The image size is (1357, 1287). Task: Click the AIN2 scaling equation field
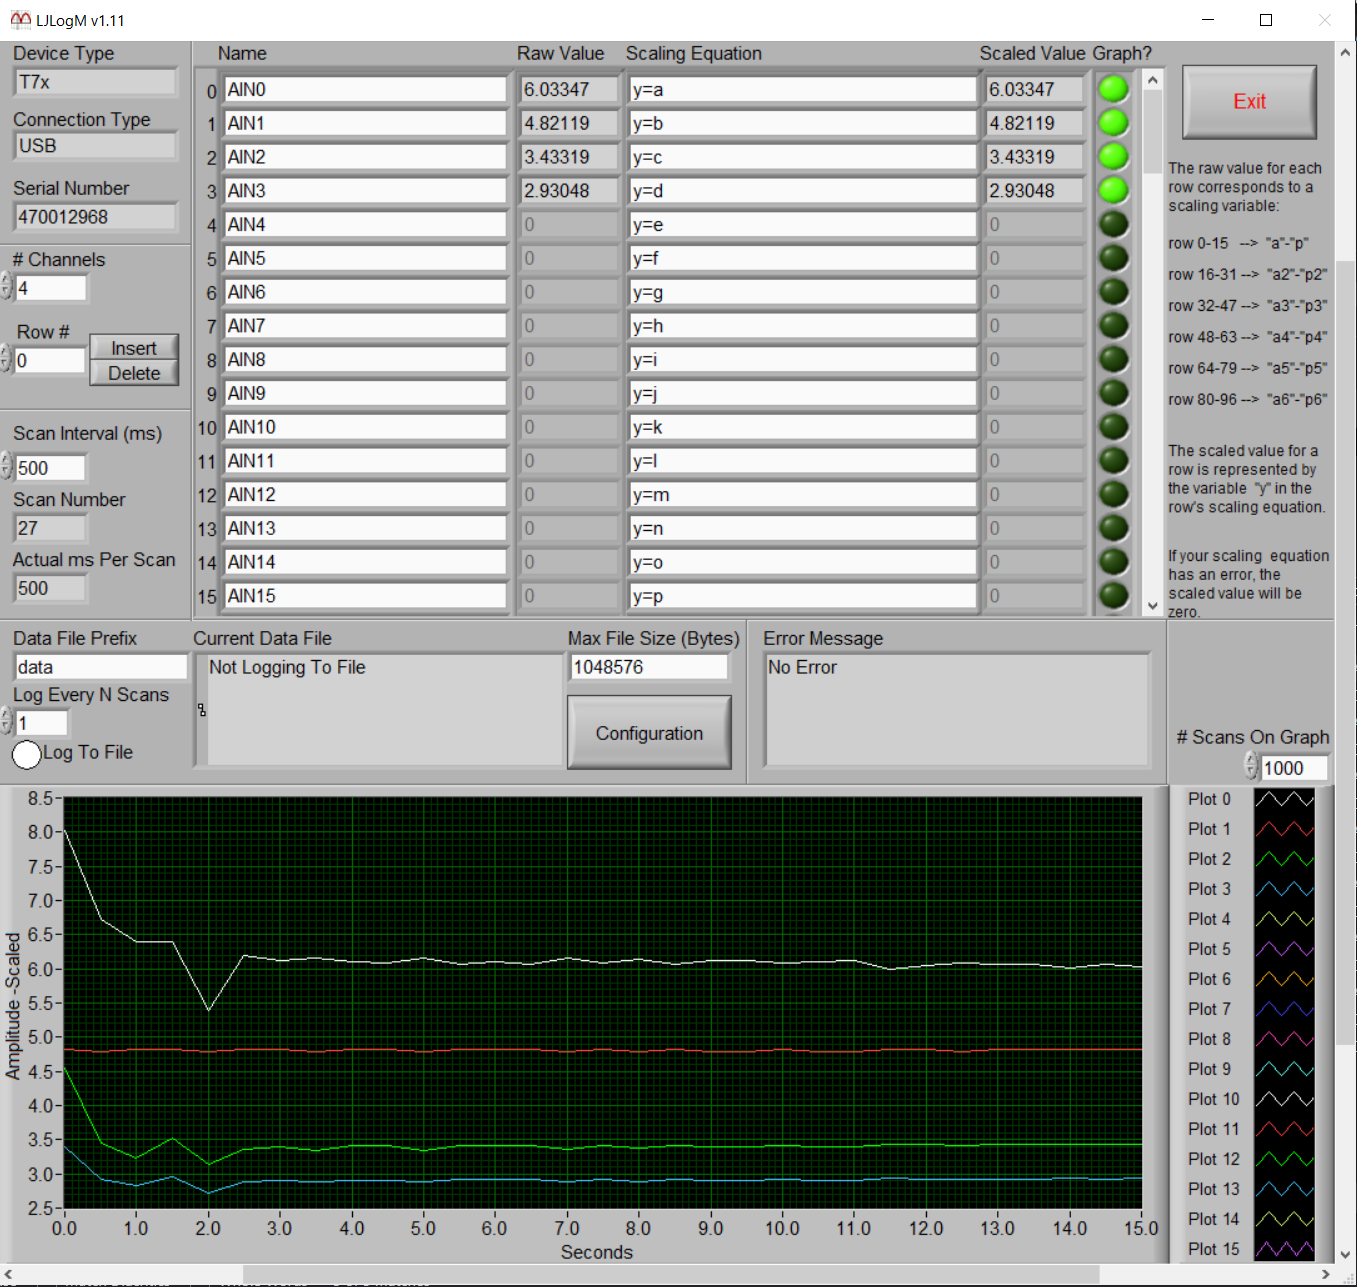click(802, 157)
